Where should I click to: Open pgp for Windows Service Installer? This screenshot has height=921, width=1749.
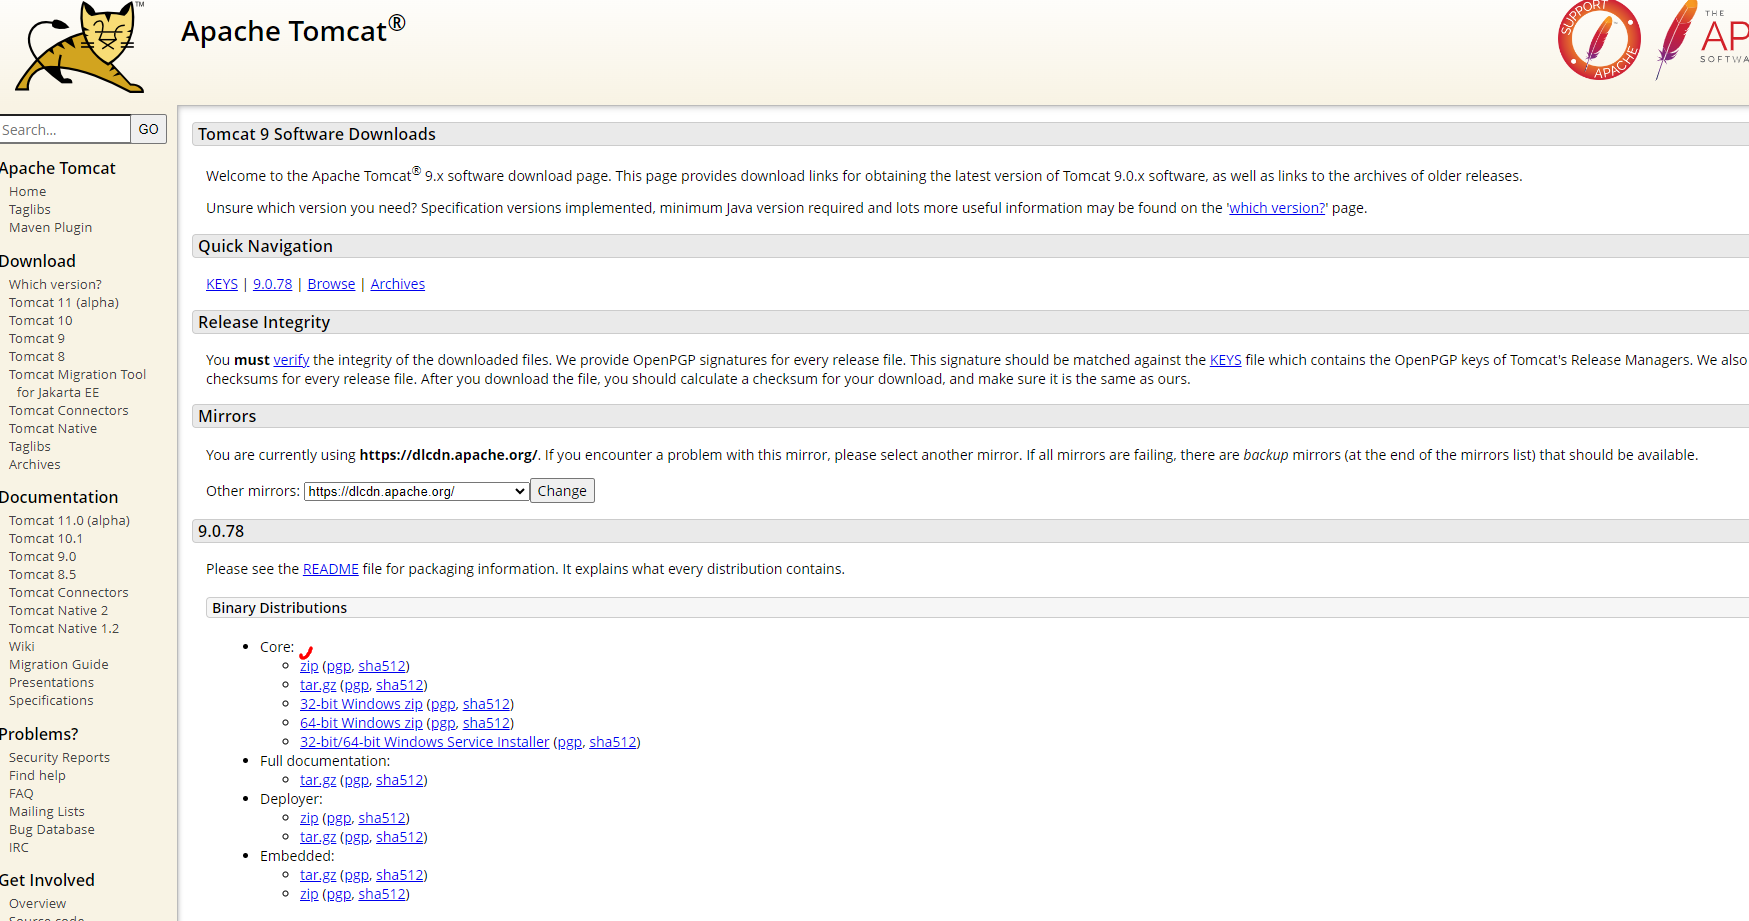click(569, 742)
